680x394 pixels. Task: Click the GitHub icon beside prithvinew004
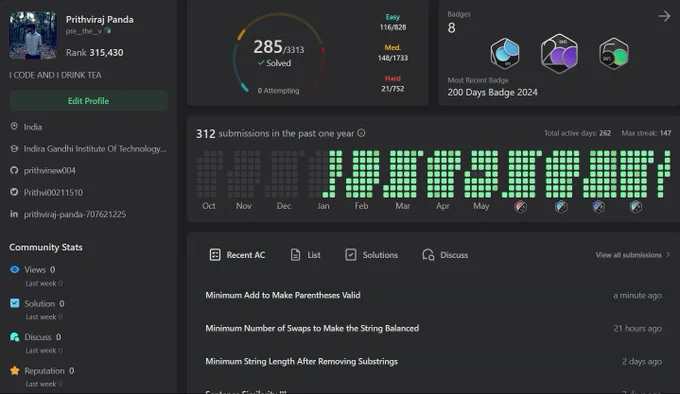14,170
